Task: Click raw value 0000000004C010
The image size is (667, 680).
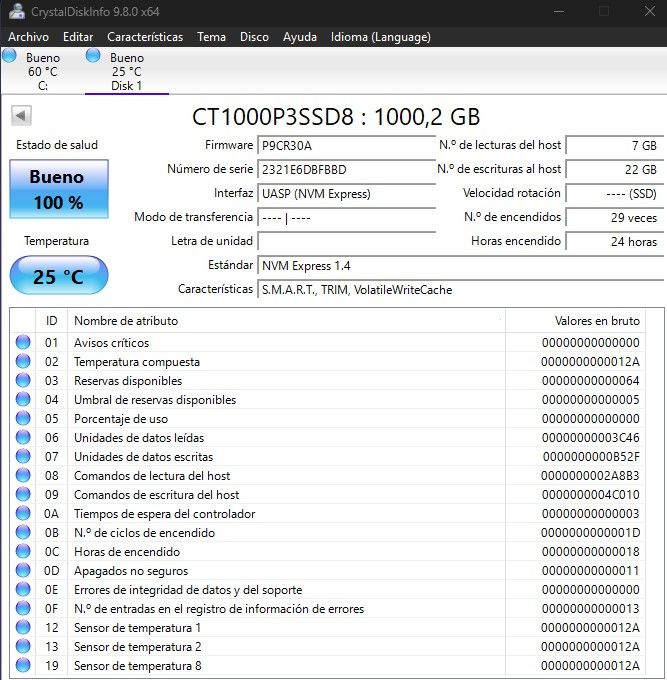Action: [x=590, y=495]
